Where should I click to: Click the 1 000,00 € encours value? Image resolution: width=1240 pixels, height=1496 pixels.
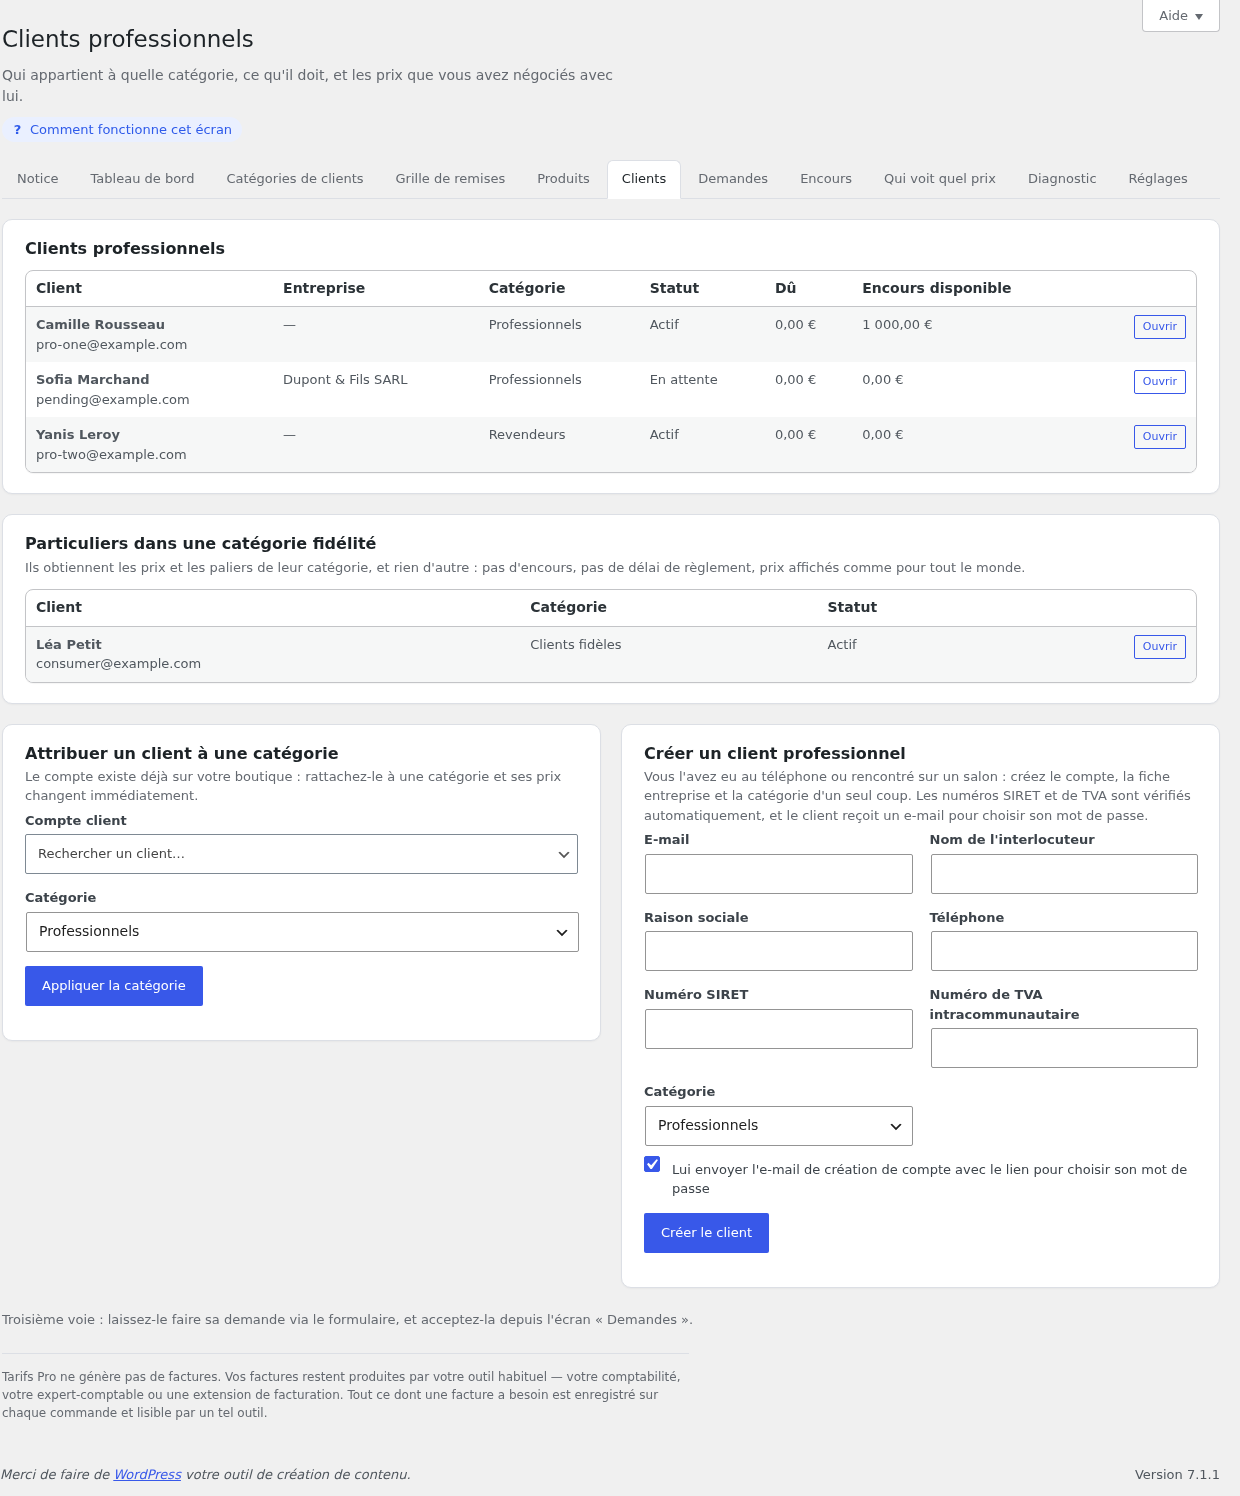click(x=897, y=325)
